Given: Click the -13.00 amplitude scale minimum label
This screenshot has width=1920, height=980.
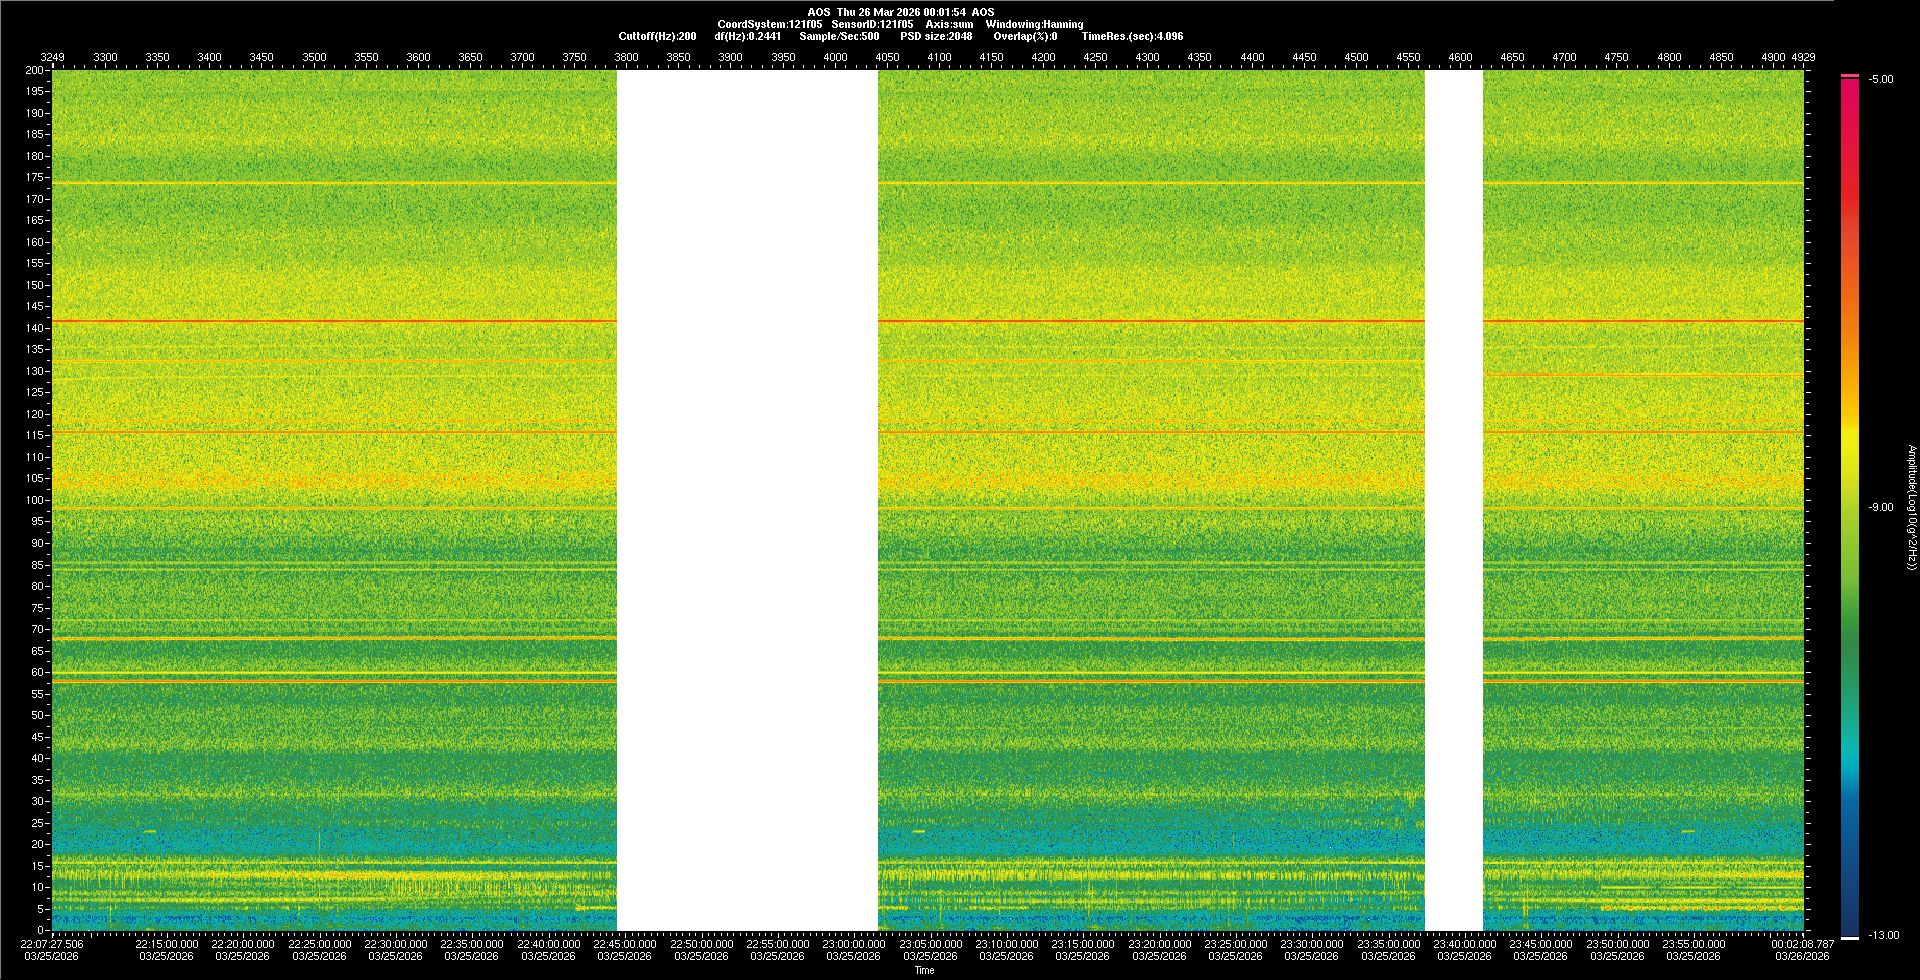Looking at the screenshot, I should [1883, 935].
